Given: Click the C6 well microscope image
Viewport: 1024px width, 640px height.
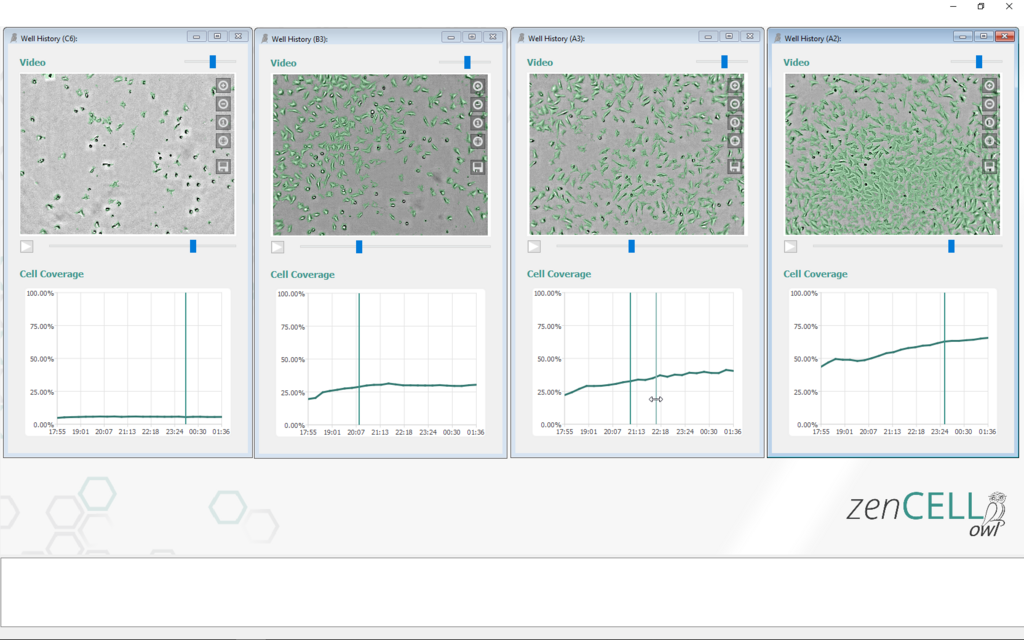Looking at the screenshot, I should click(120, 155).
